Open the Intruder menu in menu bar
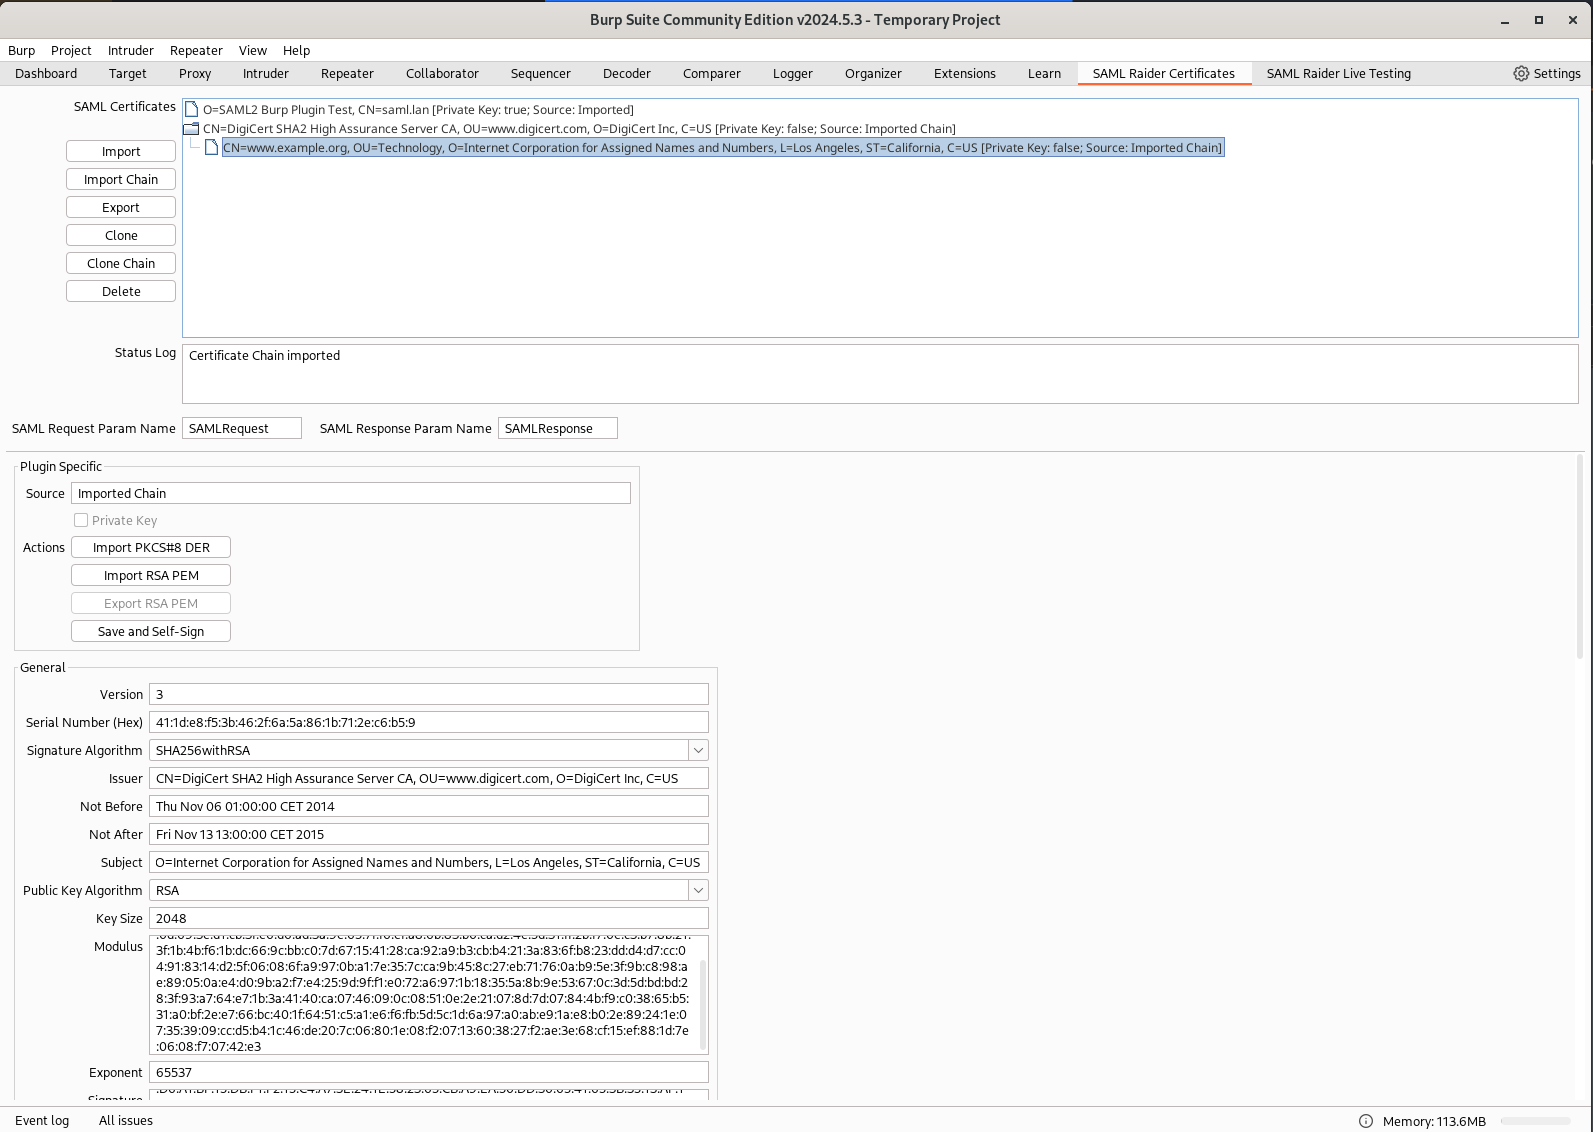This screenshot has height=1132, width=1593. pos(131,50)
